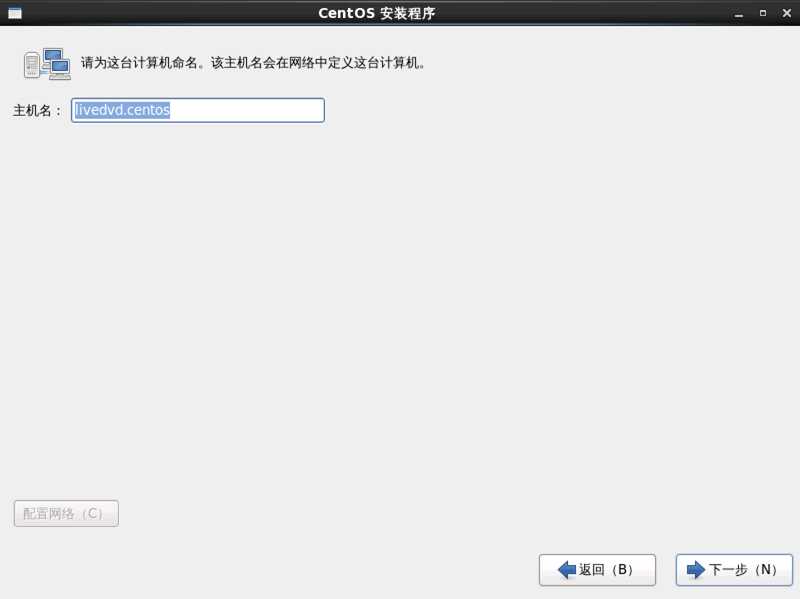Click the networked computers icon
The width and height of the screenshot is (800, 599).
pos(47,64)
